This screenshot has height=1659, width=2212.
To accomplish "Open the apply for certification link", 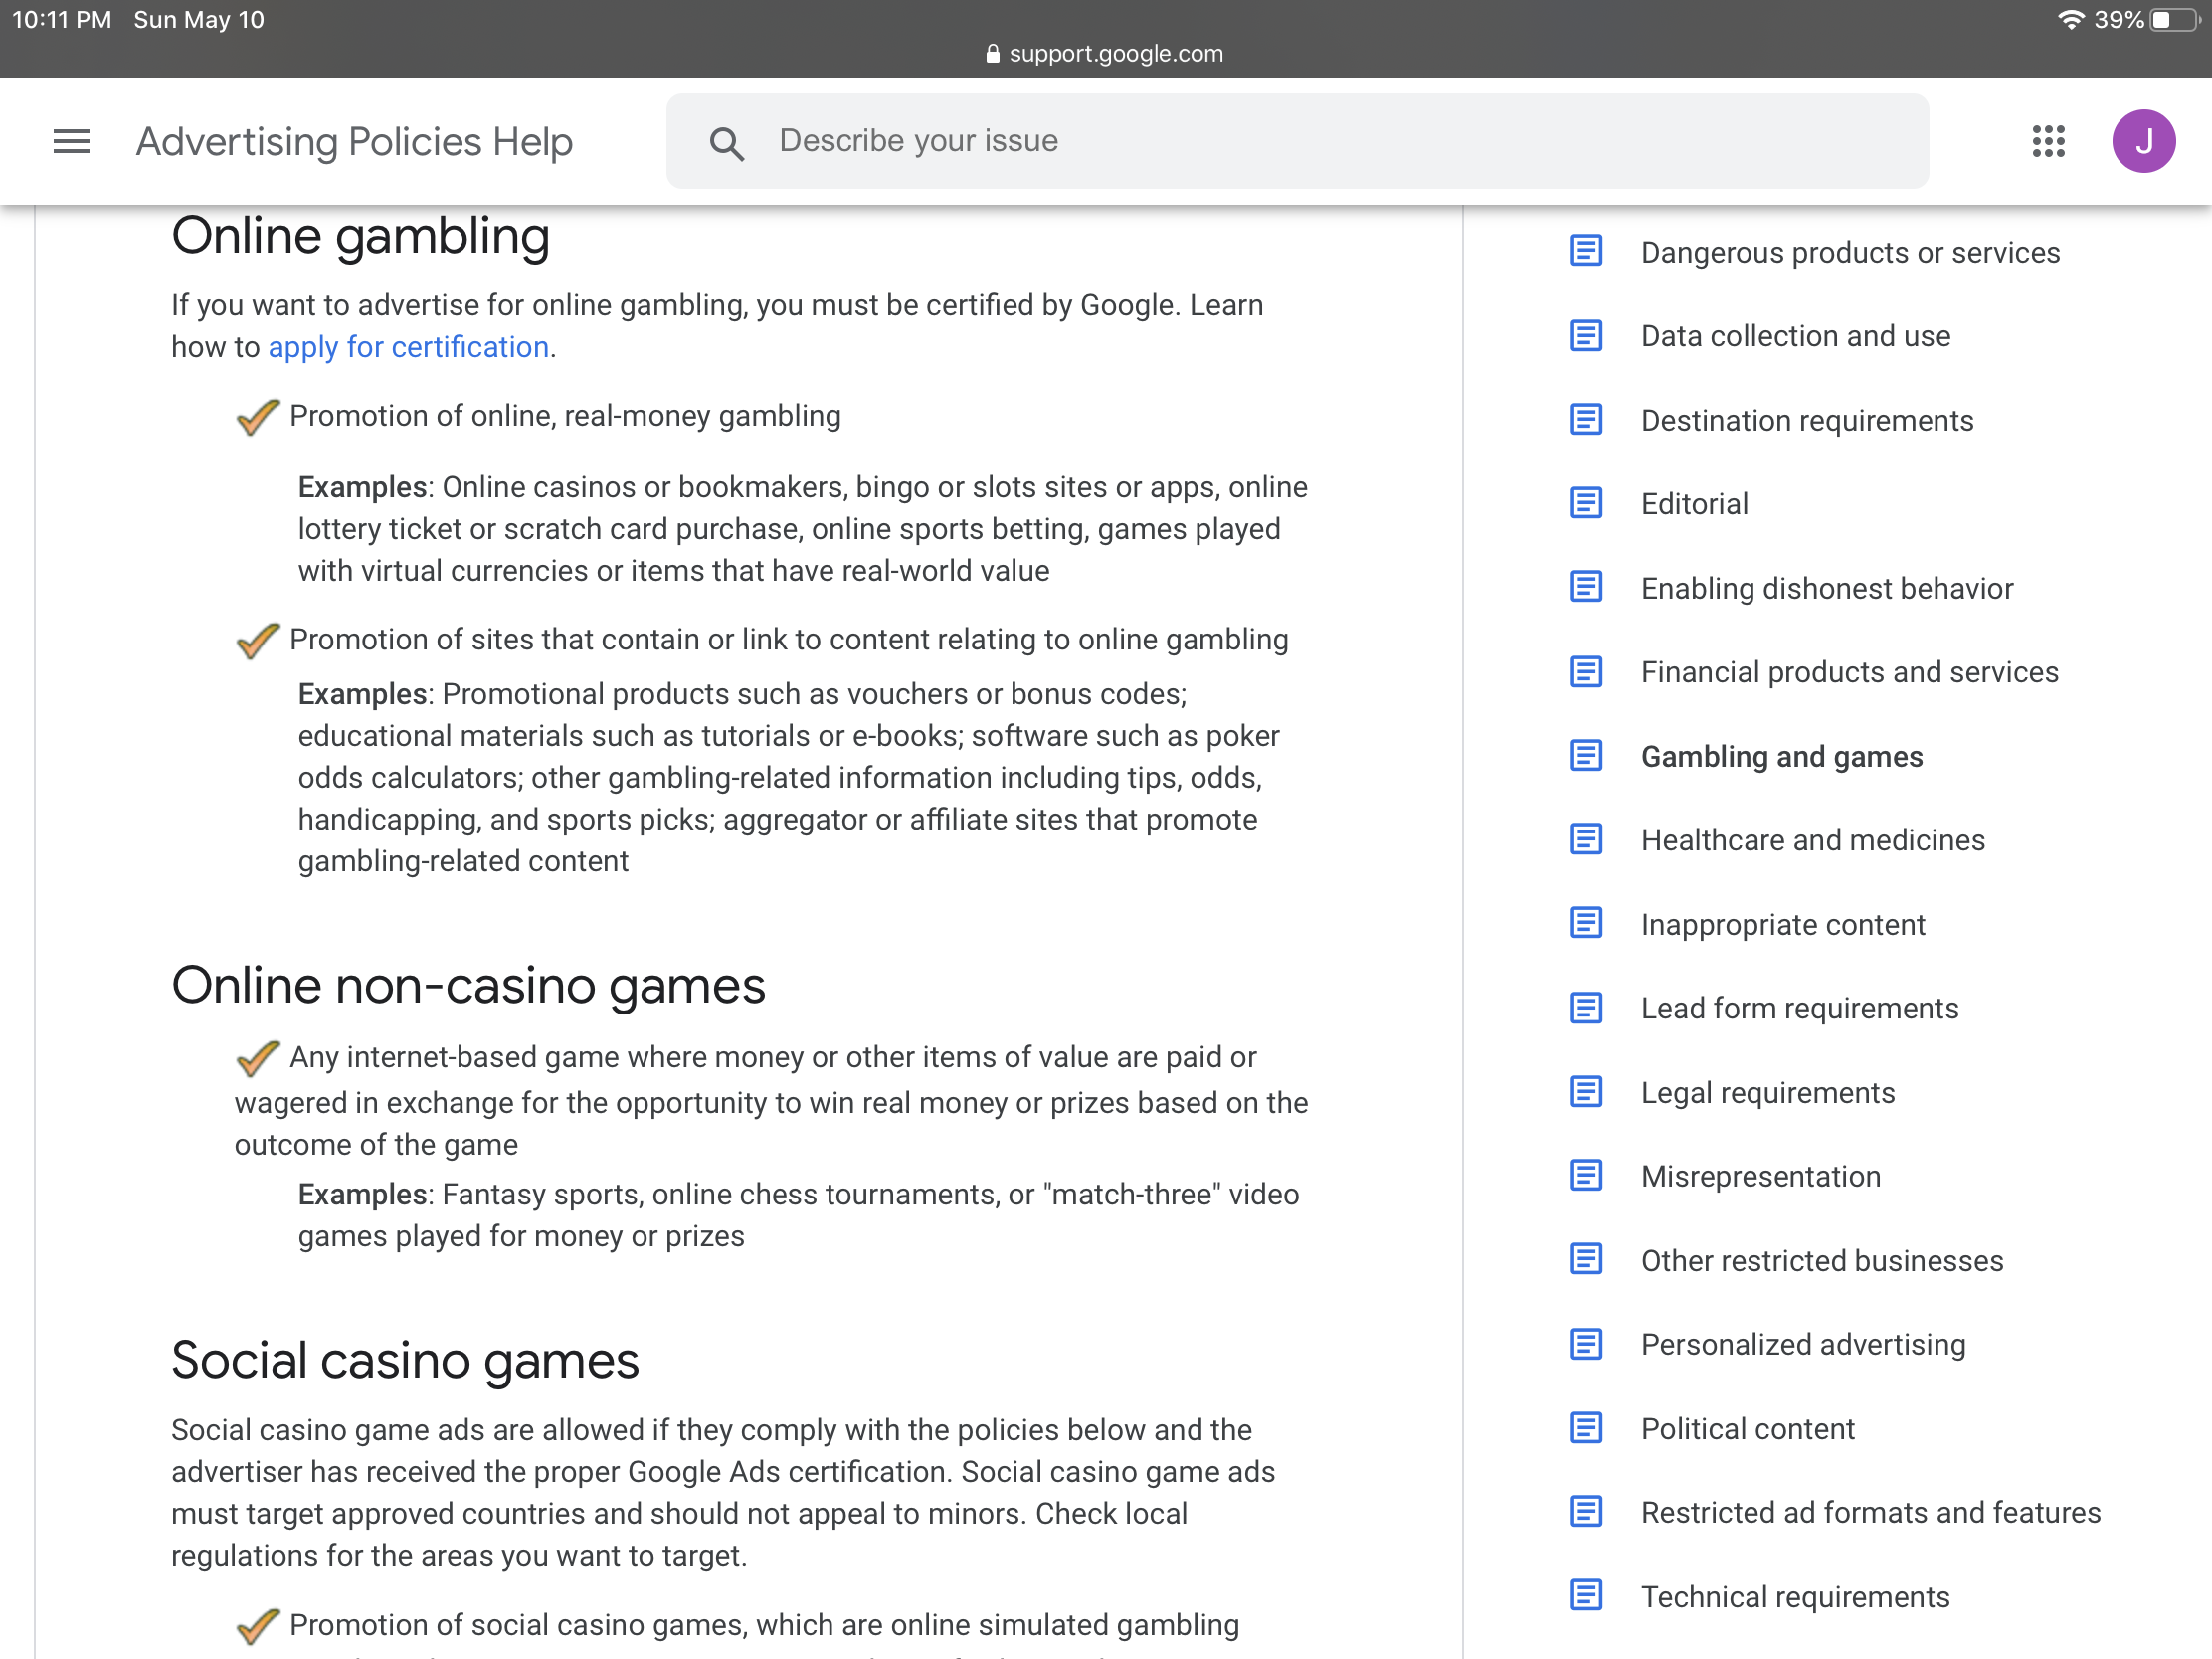I will [x=408, y=347].
